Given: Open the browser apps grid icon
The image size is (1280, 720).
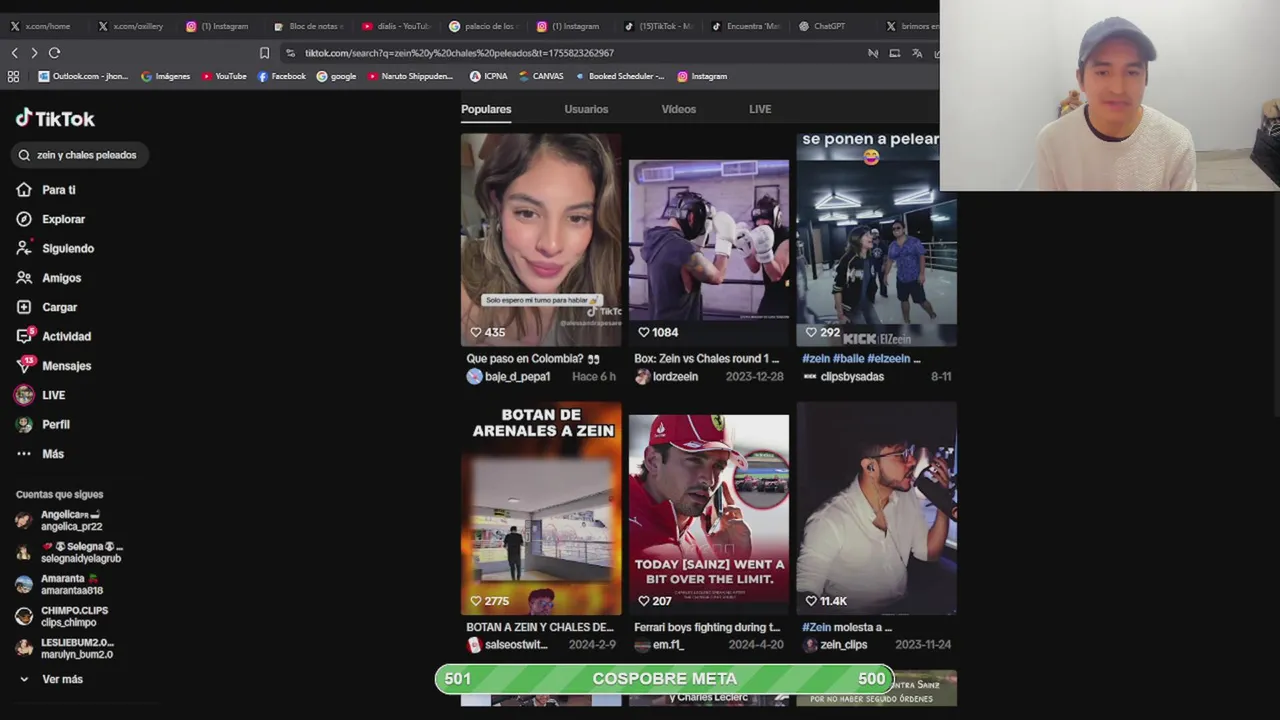Looking at the screenshot, I should 13,76.
